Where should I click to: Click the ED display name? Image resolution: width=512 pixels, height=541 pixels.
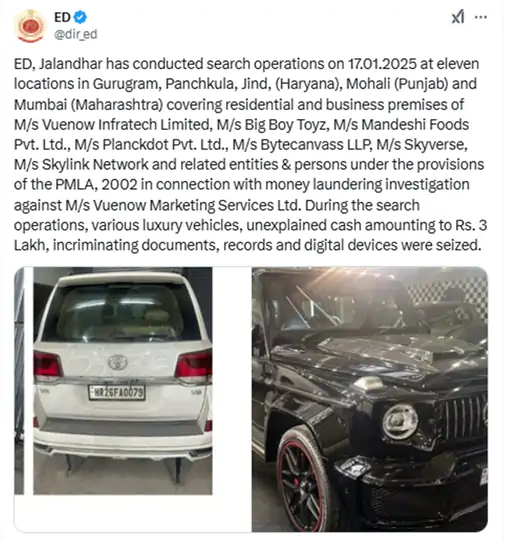pyautogui.click(x=62, y=17)
